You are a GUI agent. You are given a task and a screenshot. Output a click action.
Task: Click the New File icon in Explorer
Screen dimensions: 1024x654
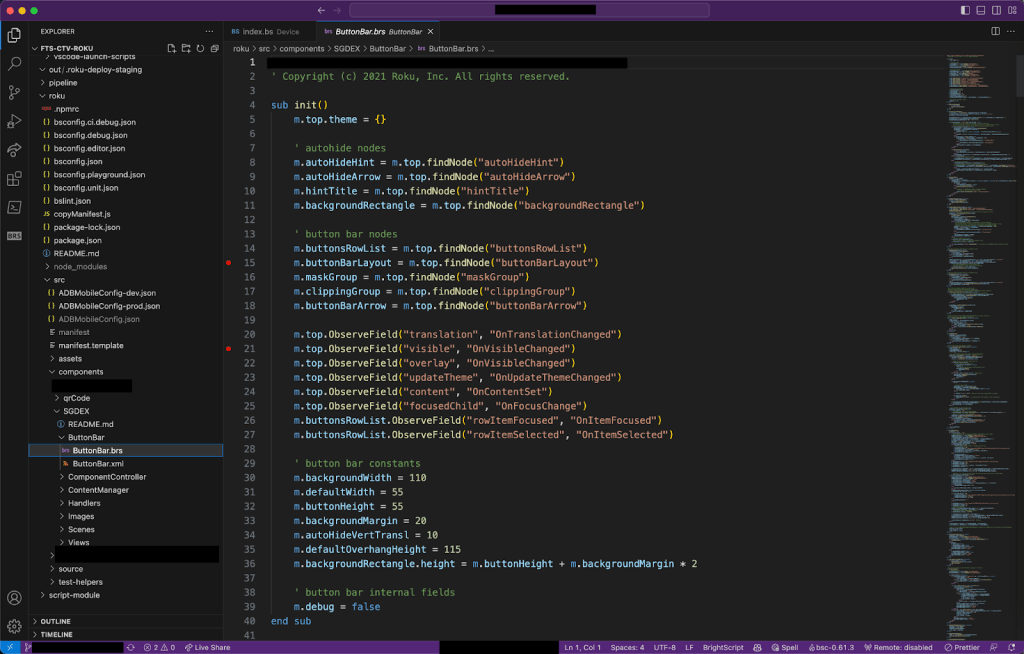click(x=172, y=48)
